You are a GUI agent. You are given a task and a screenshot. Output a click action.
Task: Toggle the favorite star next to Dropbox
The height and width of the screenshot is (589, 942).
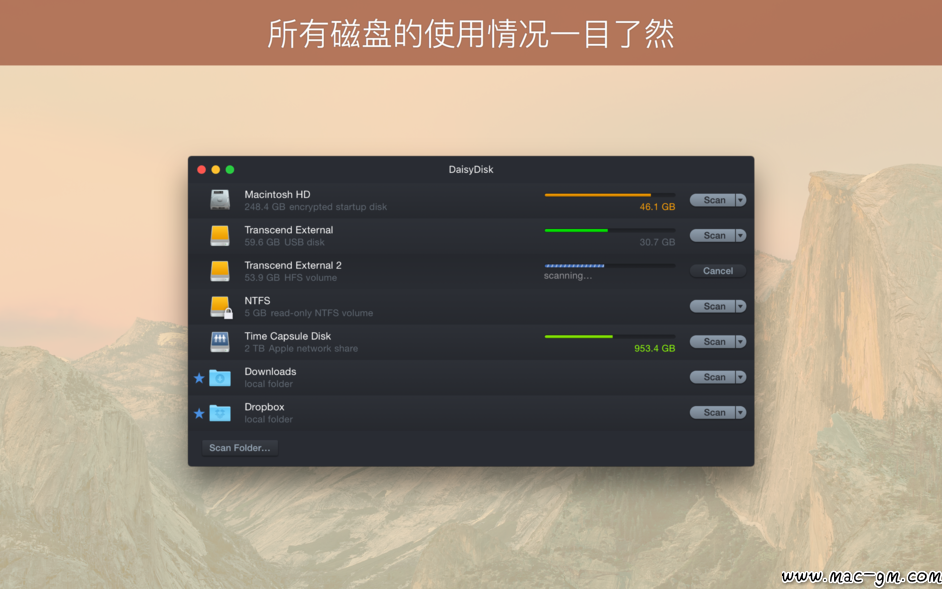pyautogui.click(x=199, y=414)
